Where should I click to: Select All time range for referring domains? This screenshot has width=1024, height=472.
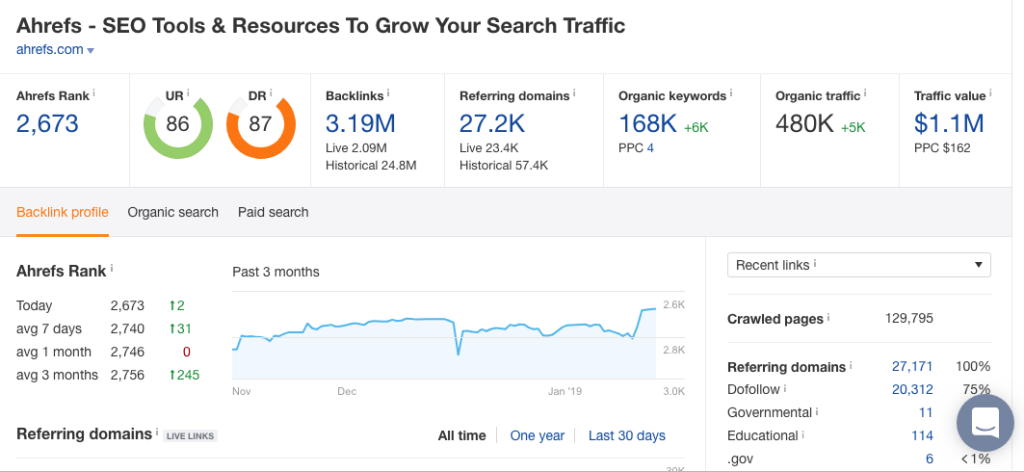click(462, 435)
